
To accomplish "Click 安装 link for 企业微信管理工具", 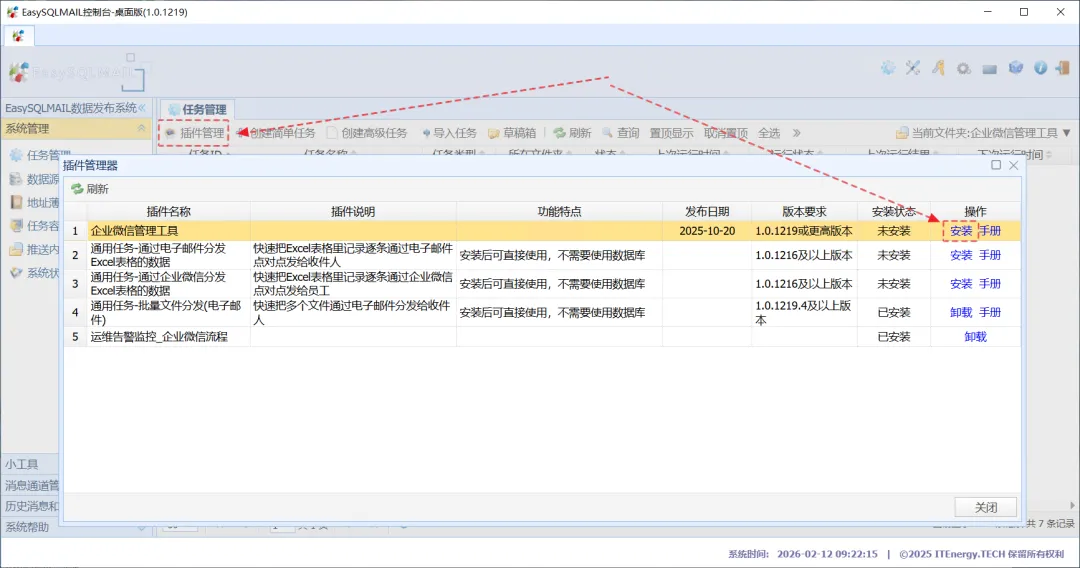I will [x=961, y=231].
